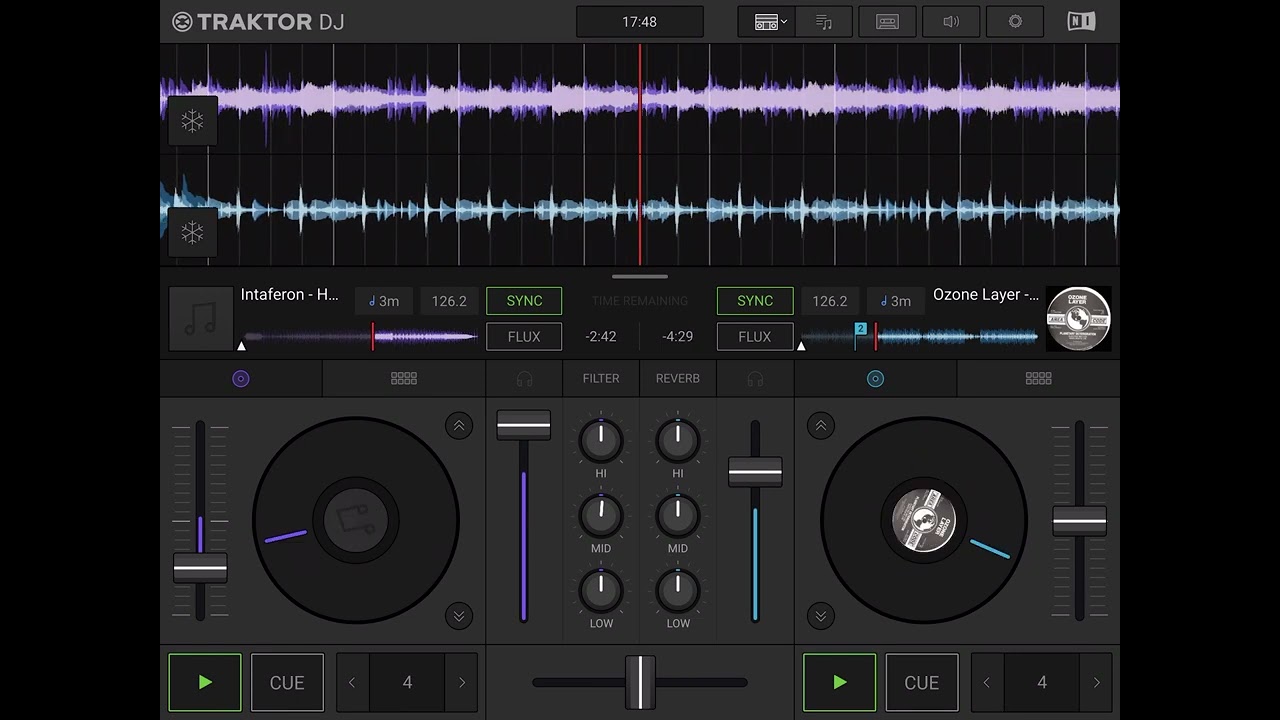Open the Ozone Layer album artwork
Viewport: 1280px width, 720px height.
(x=1078, y=319)
